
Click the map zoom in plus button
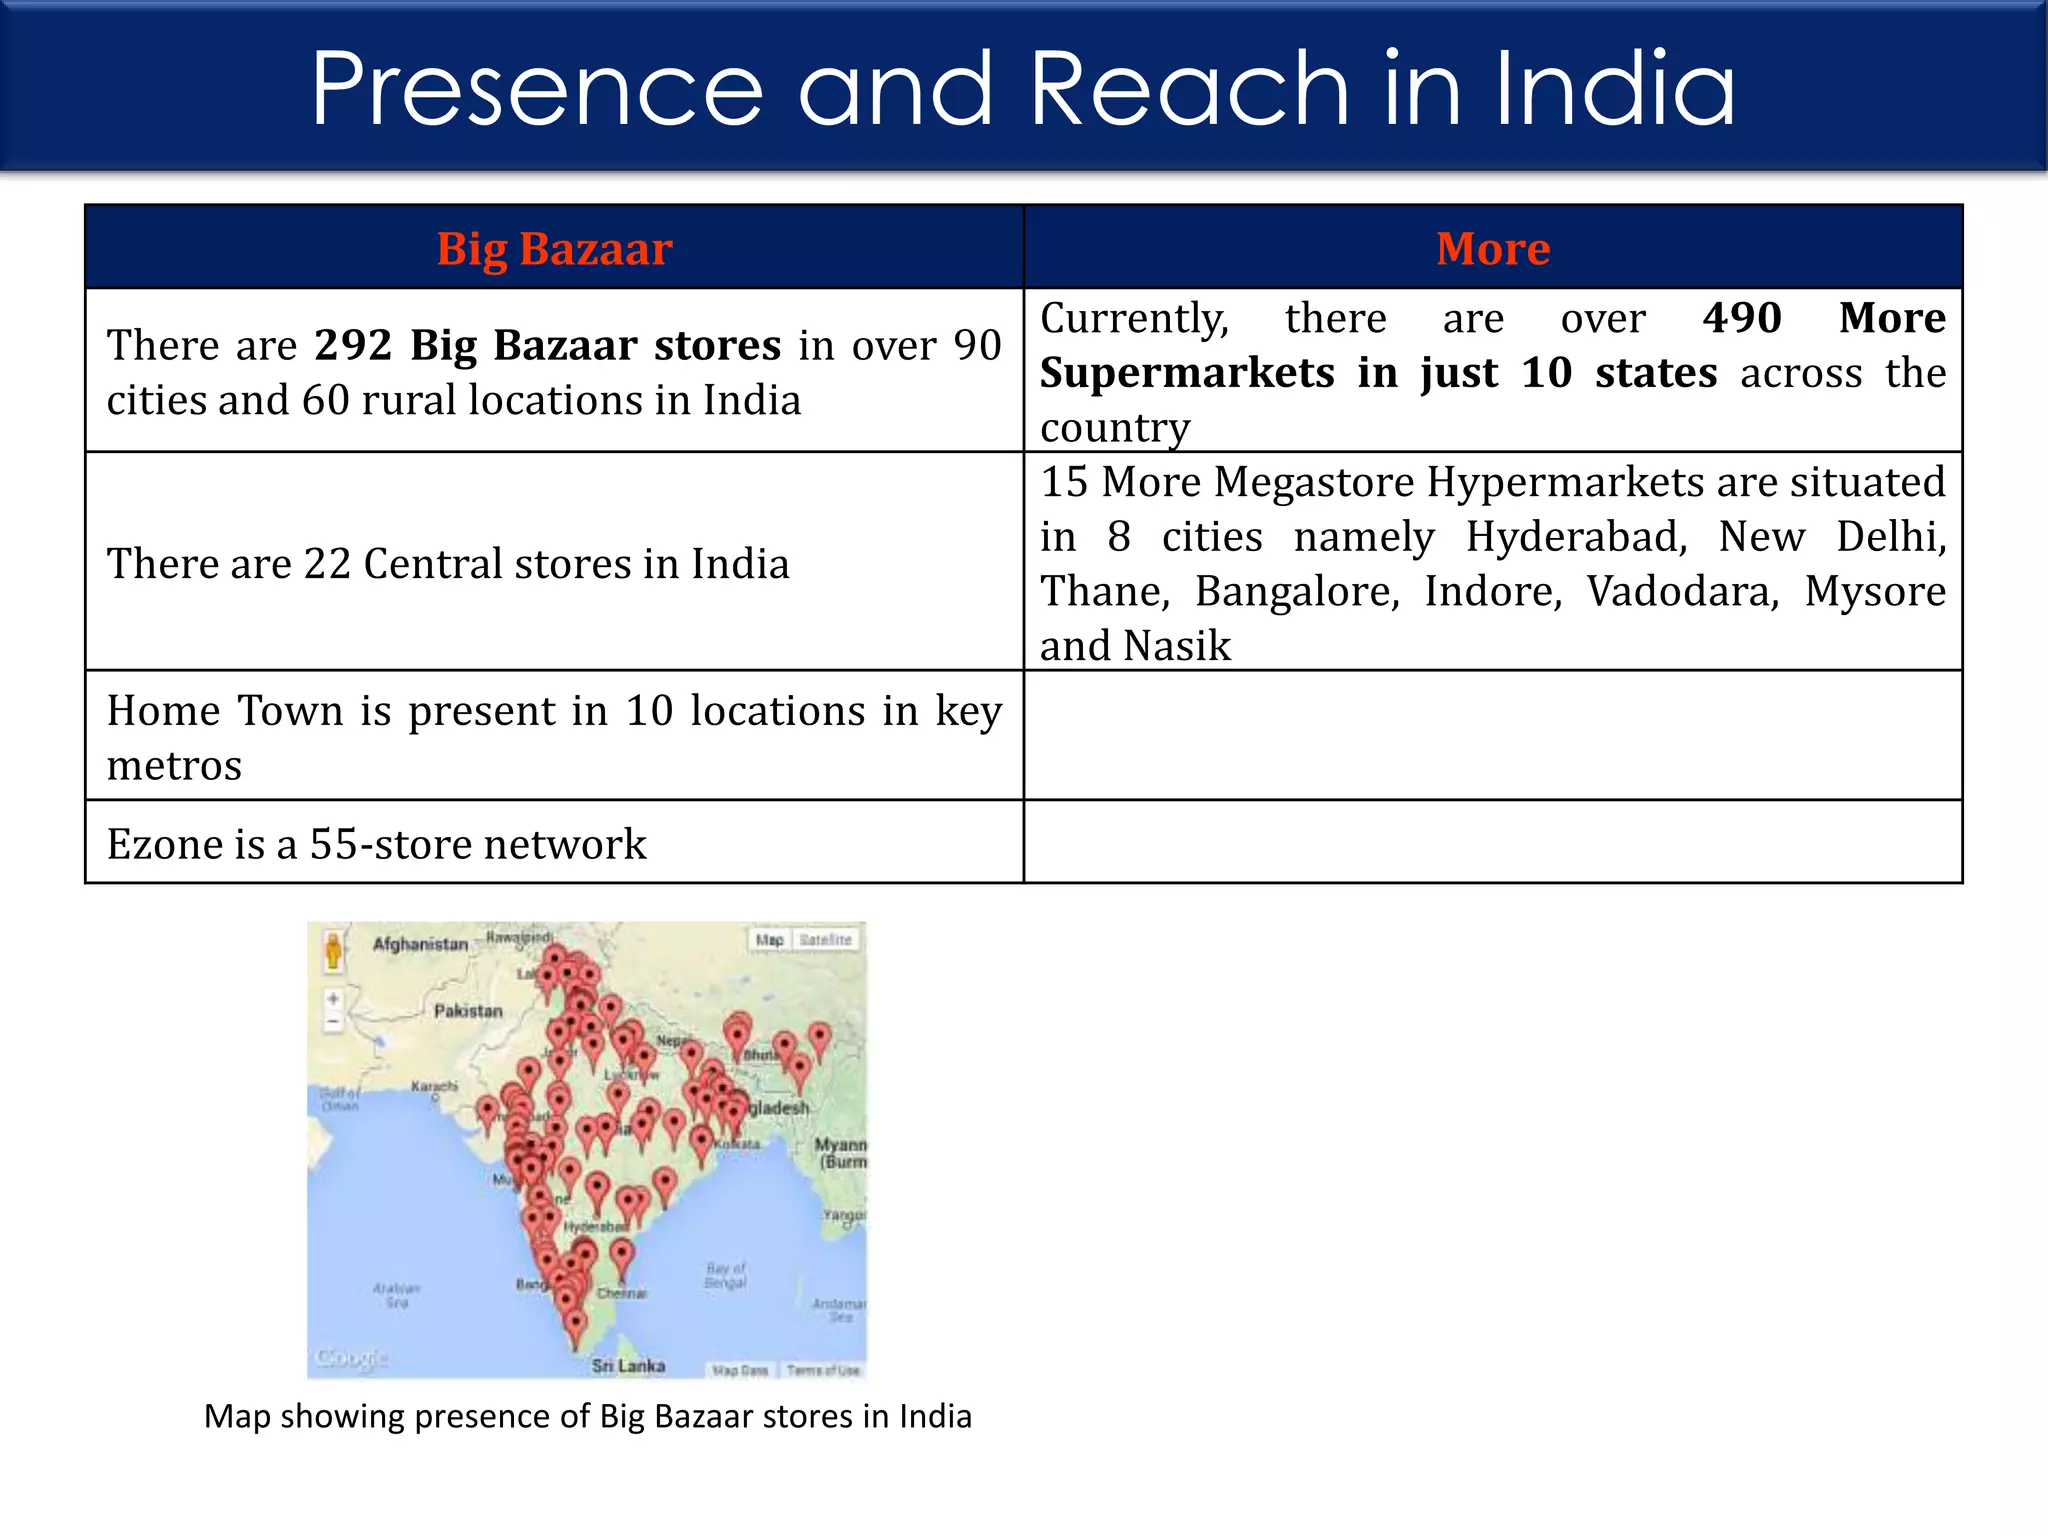point(333,999)
